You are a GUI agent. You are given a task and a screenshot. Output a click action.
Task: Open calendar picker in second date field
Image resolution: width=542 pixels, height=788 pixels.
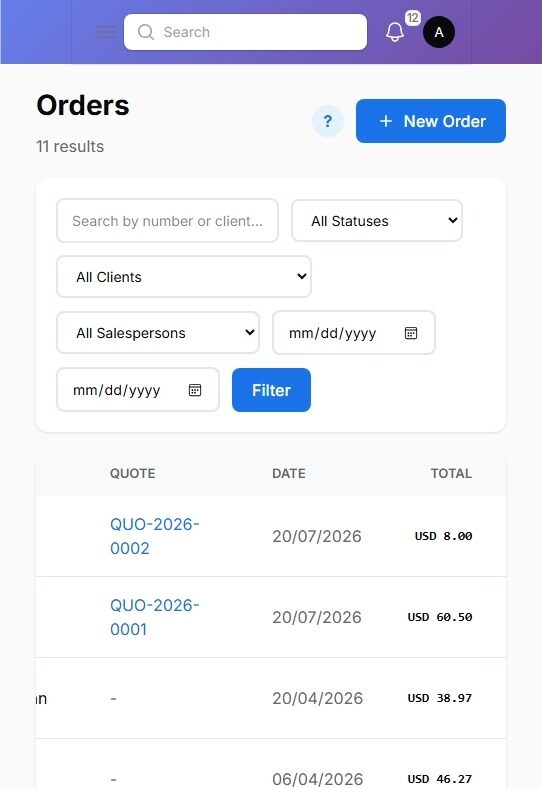click(195, 390)
